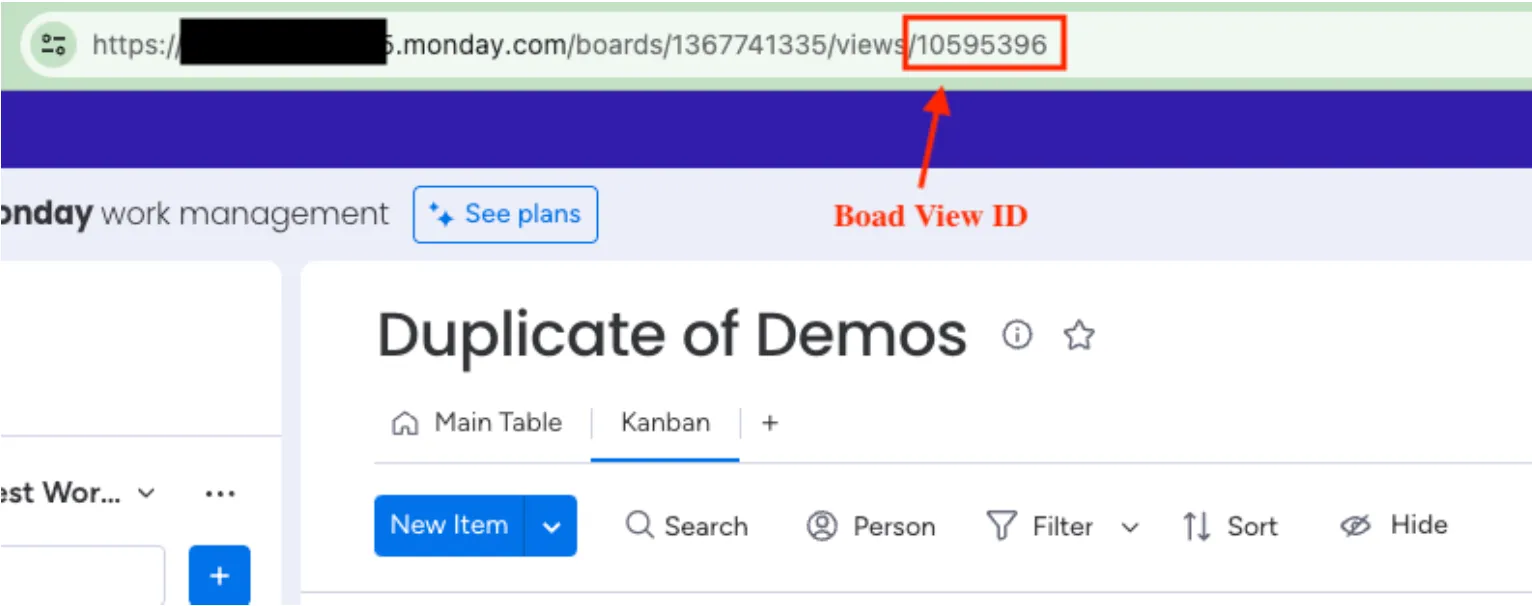Expand the workspace selector chevron
The image size is (1532, 606).
(146, 493)
